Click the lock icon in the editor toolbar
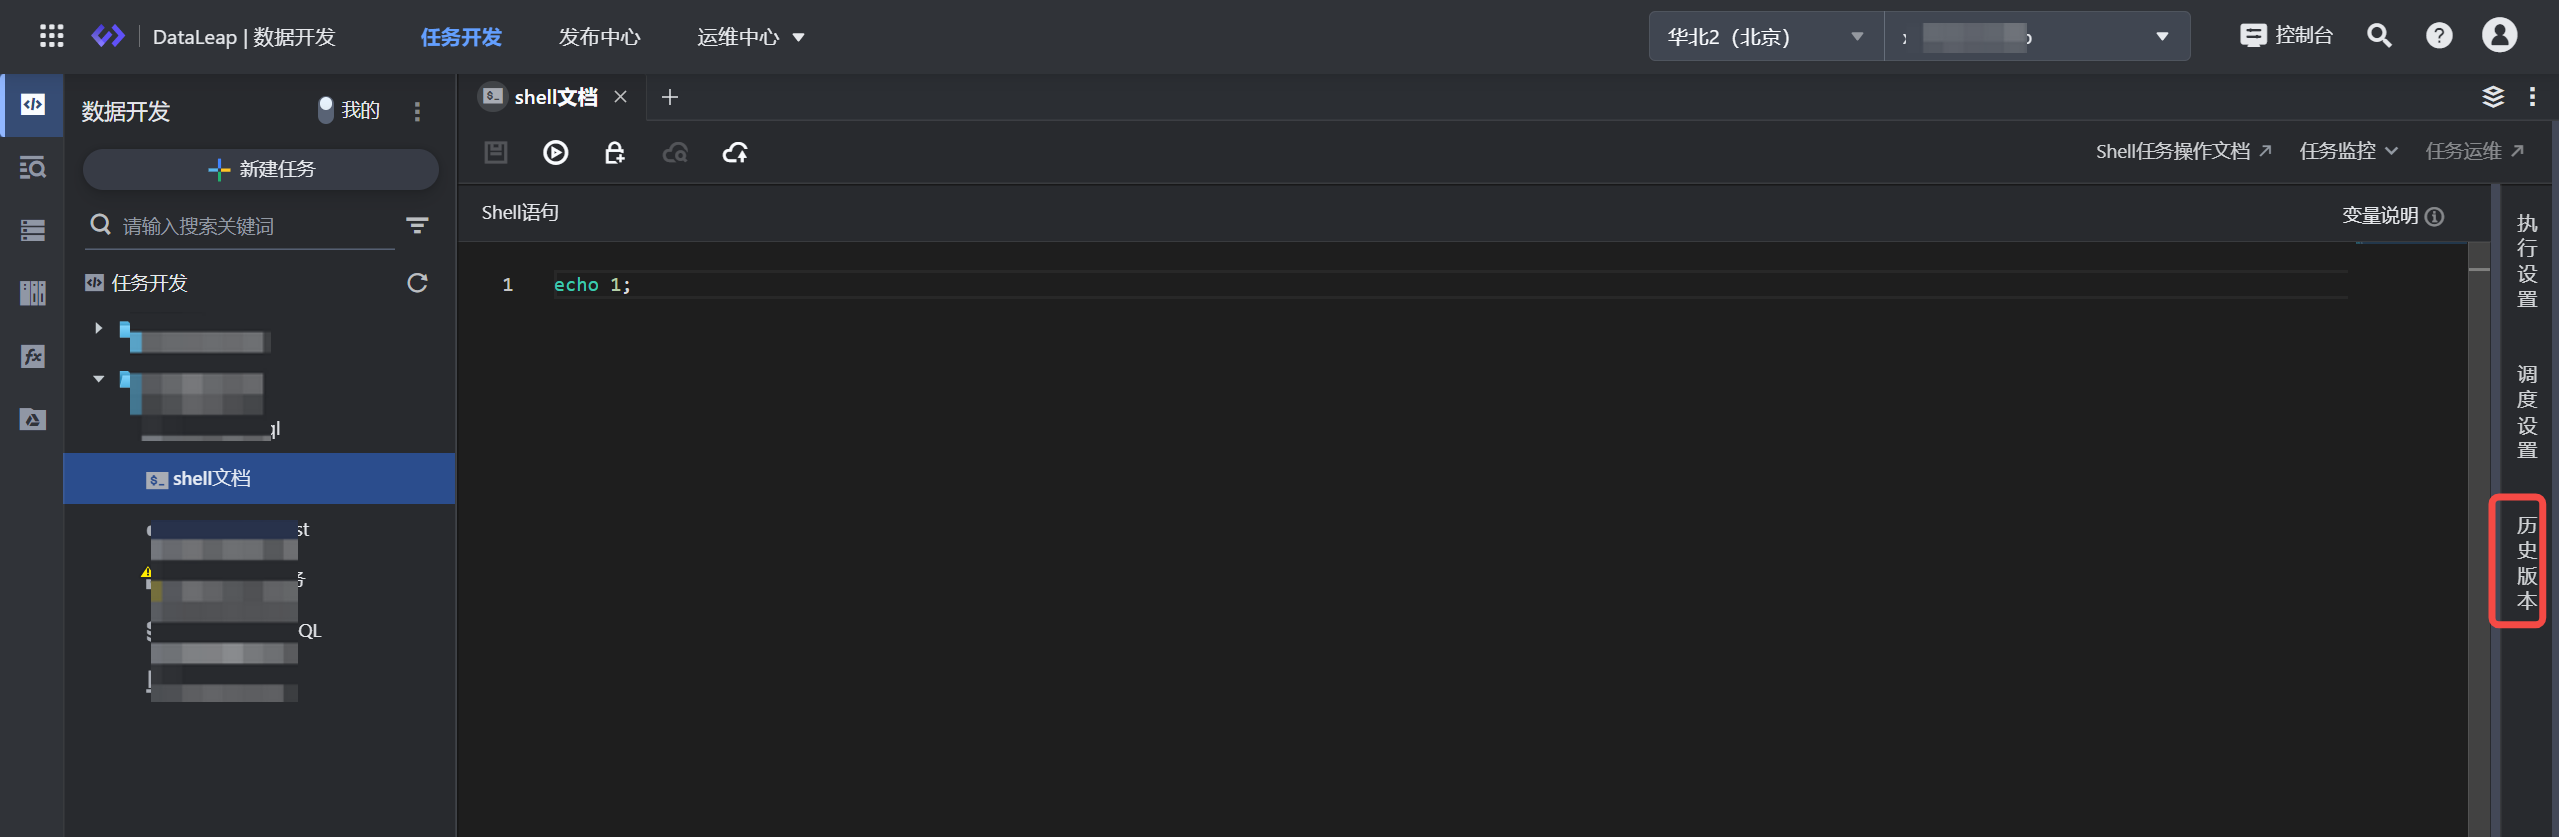 click(615, 152)
